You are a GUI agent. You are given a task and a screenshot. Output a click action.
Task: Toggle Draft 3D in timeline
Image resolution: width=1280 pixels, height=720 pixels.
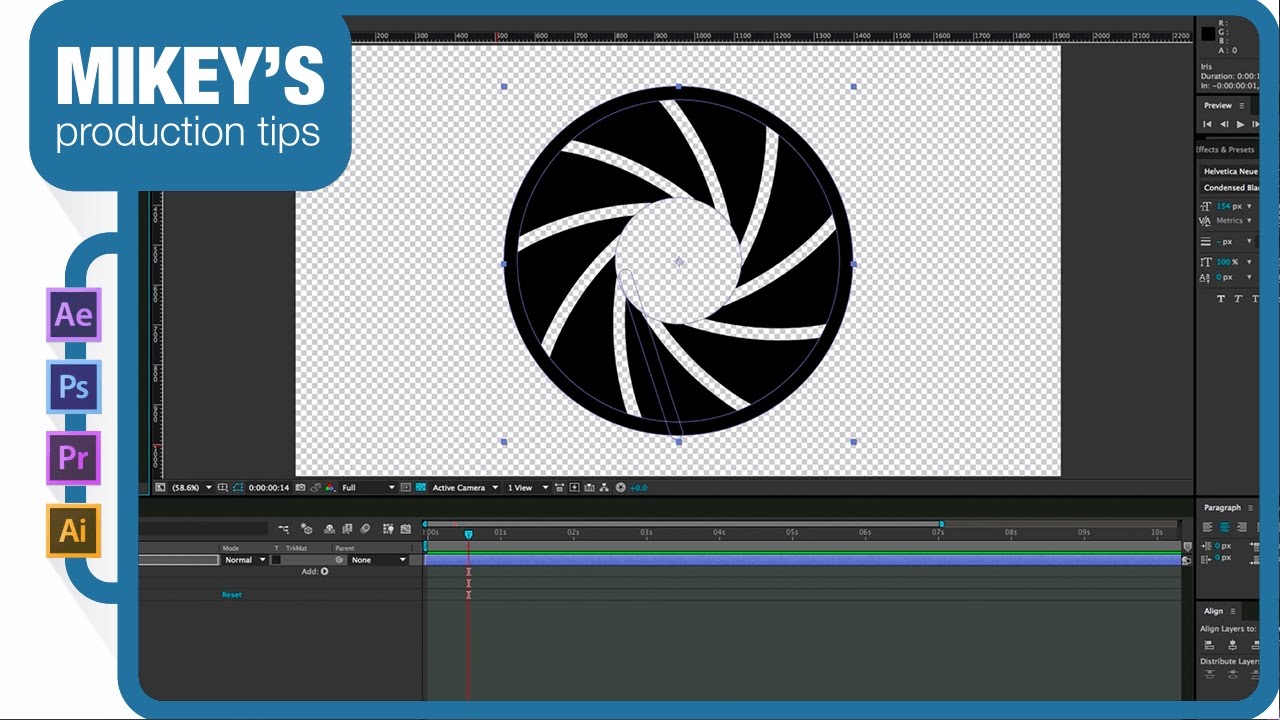click(x=307, y=529)
